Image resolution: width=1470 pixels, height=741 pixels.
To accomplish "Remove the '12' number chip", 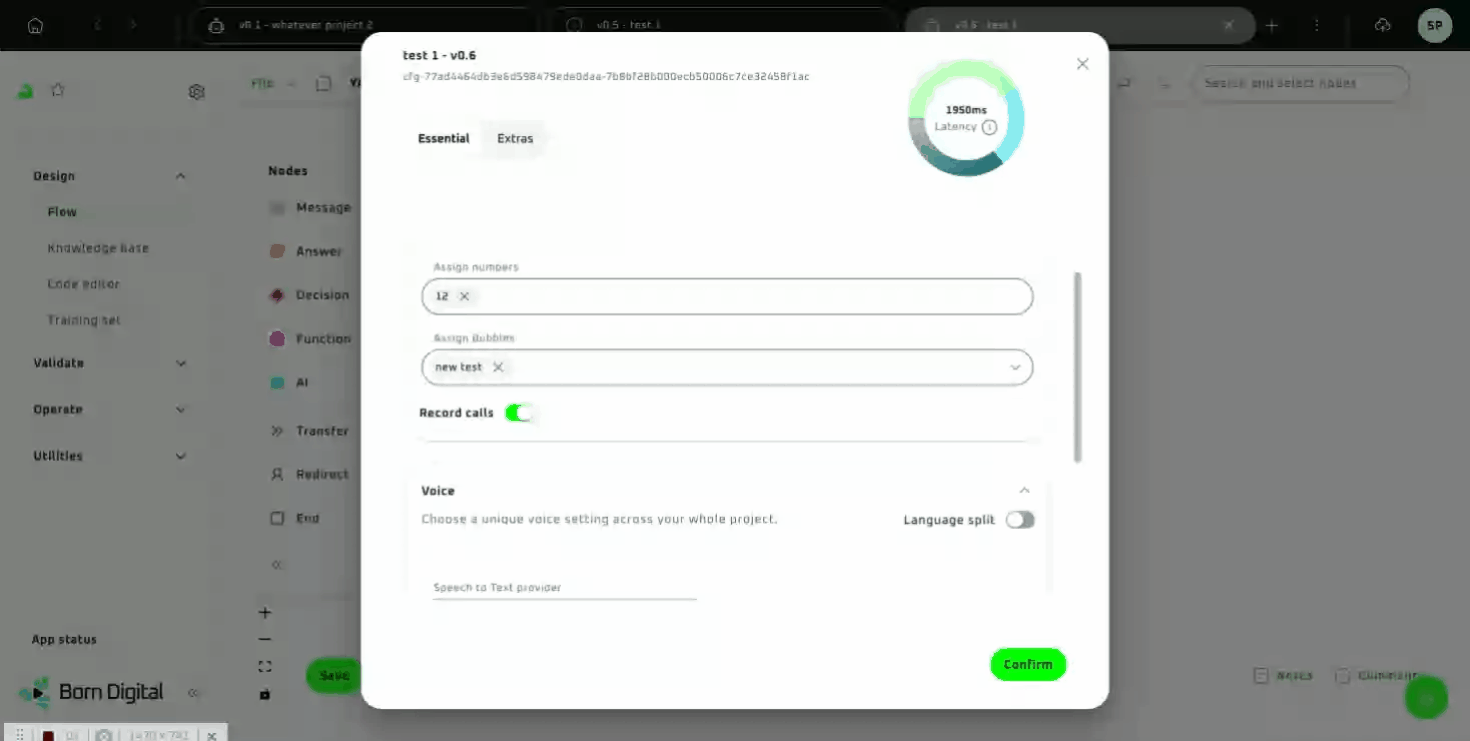I will pyautogui.click(x=464, y=296).
